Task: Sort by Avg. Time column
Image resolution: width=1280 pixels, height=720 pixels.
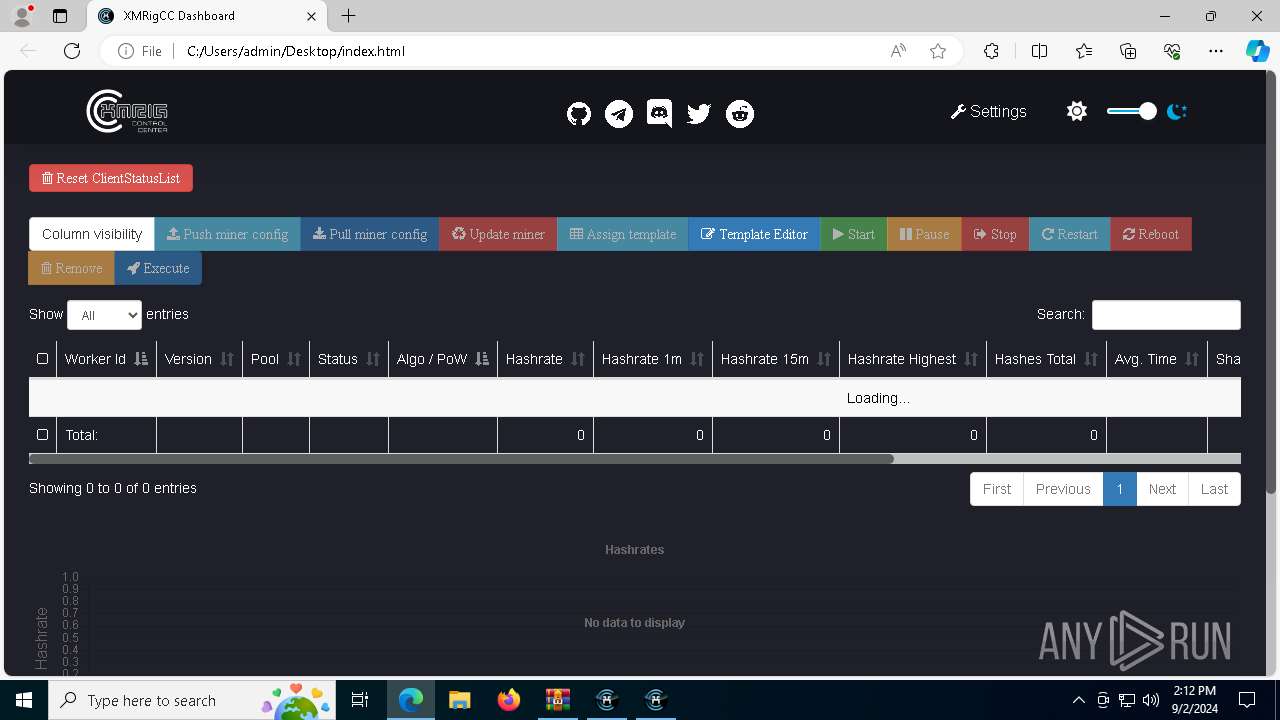Action: point(1157,359)
